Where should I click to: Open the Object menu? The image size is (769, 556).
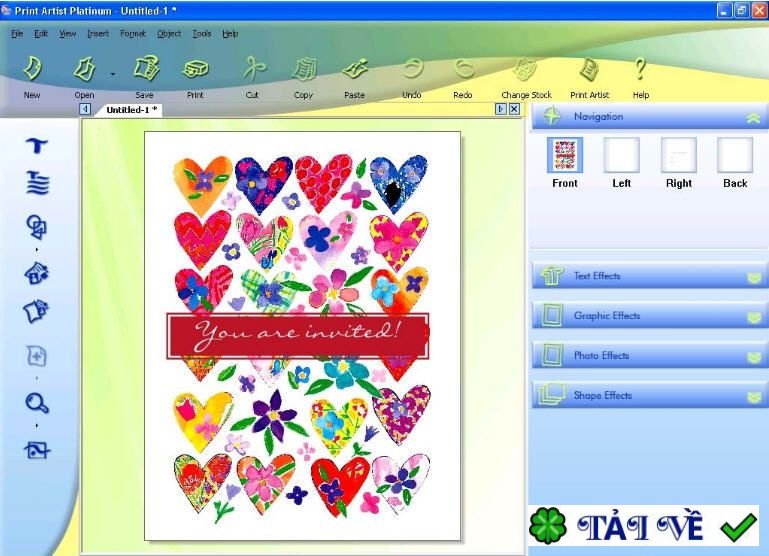click(169, 33)
